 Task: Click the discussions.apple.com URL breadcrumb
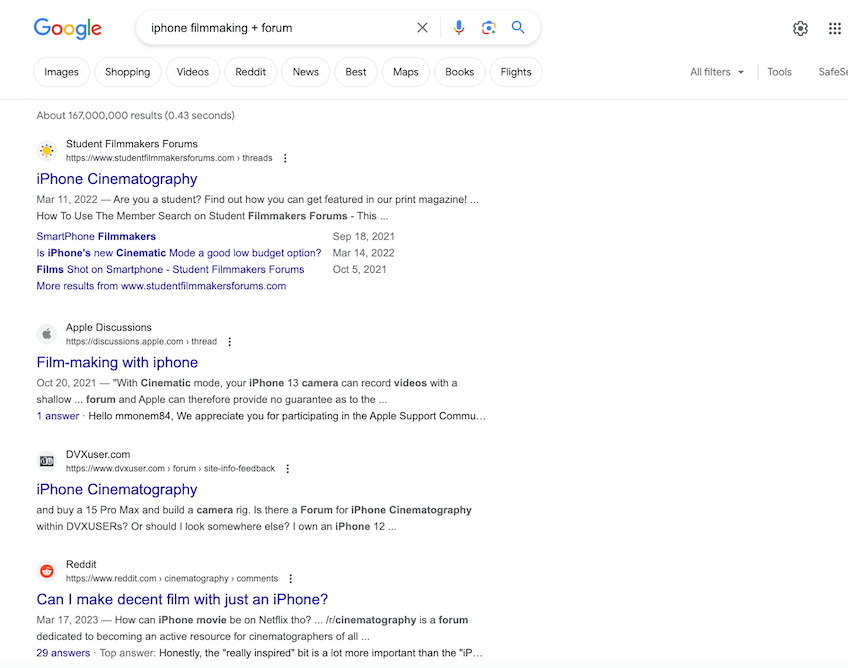point(141,341)
